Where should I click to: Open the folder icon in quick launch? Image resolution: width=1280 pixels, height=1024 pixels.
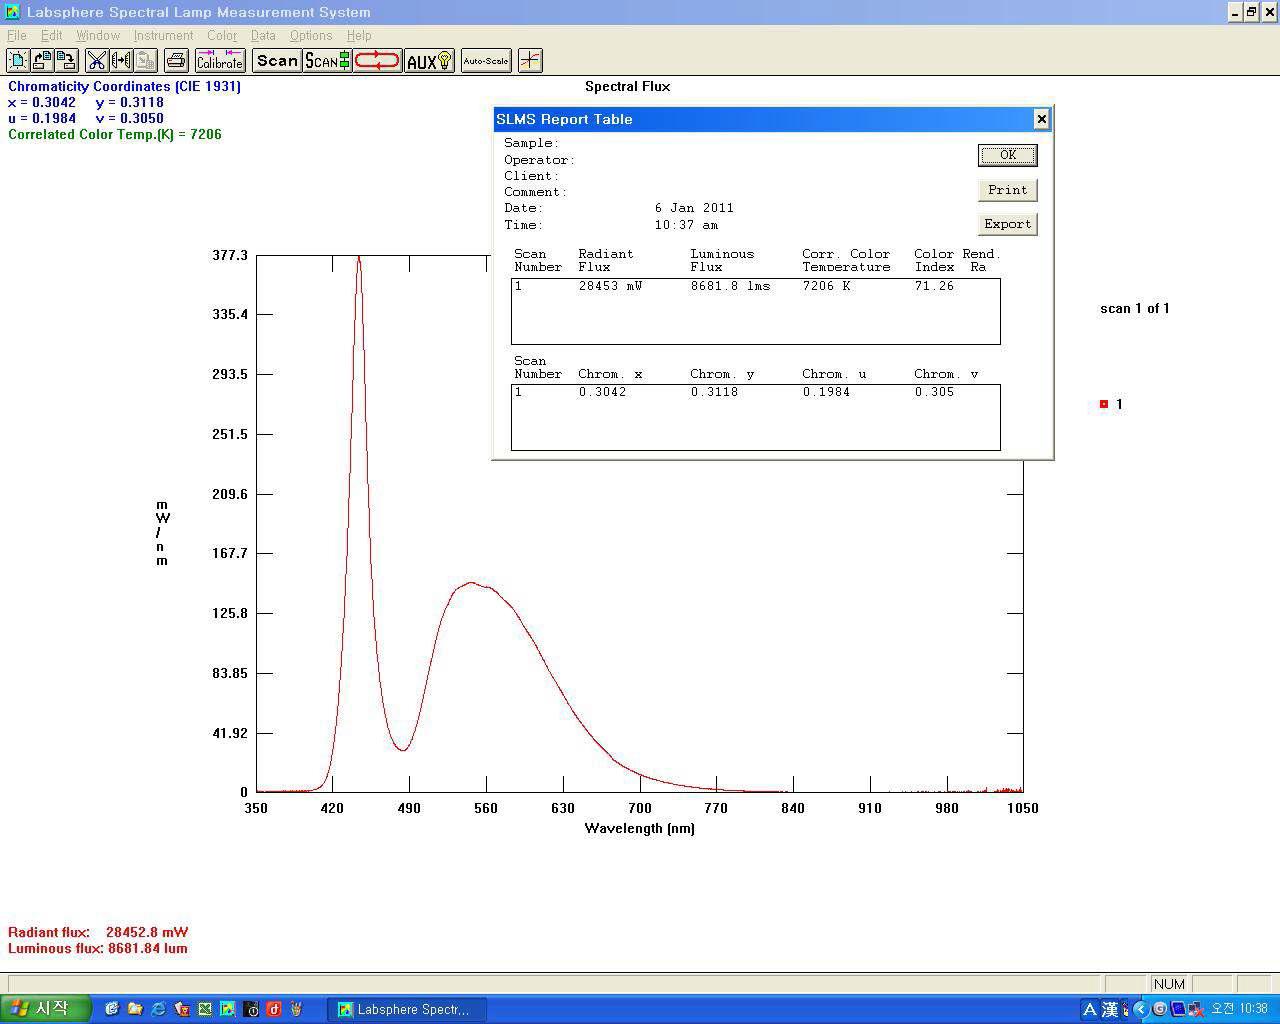point(135,1009)
